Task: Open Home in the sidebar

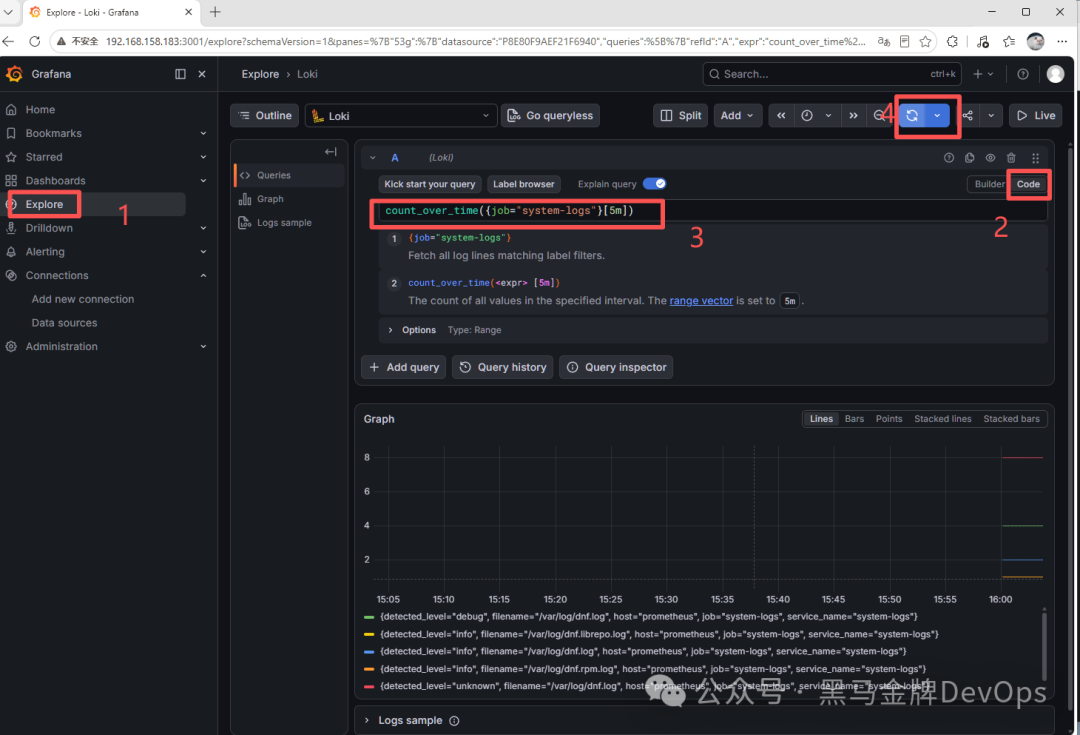Action: (40, 110)
